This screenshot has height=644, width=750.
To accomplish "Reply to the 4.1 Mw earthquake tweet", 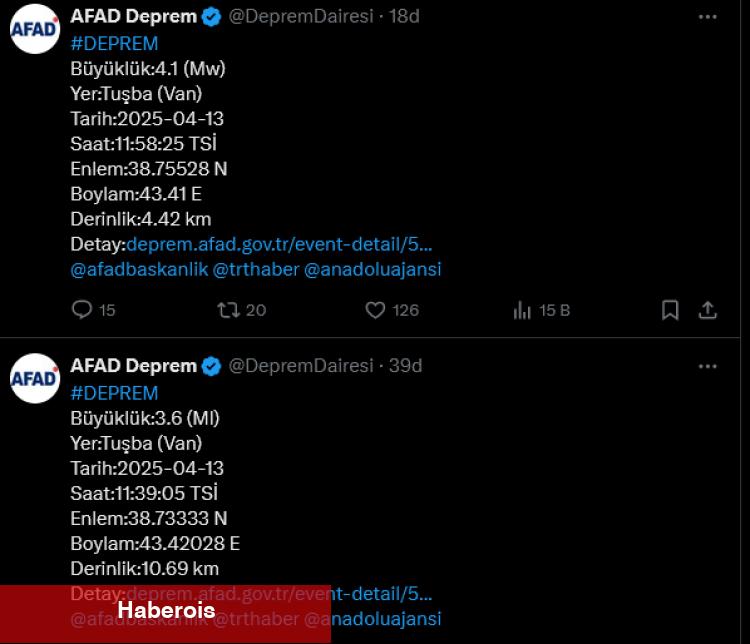I will coord(82,310).
